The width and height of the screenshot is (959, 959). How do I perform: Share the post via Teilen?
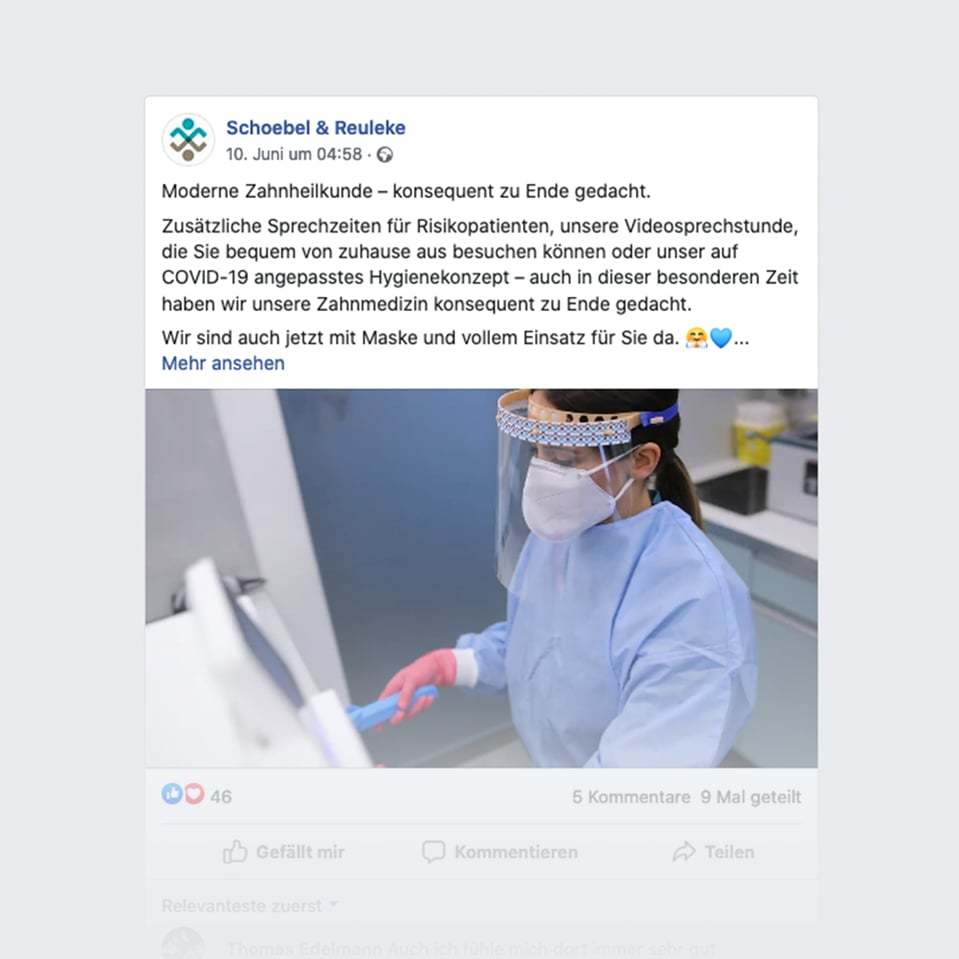coord(713,851)
